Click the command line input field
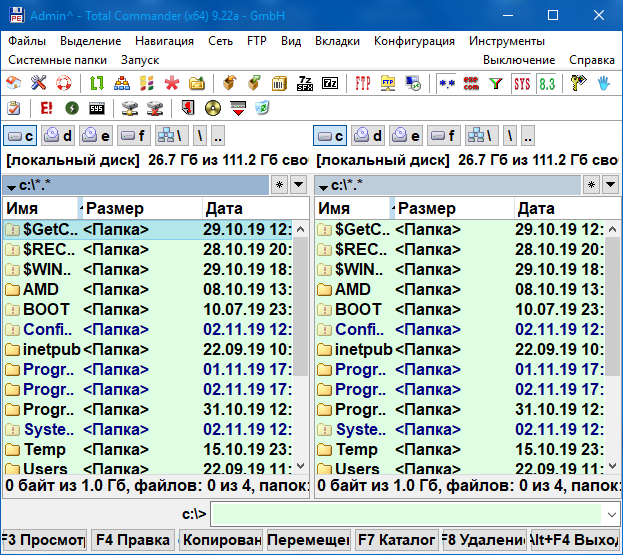The width and height of the screenshot is (623, 555). coord(414,514)
